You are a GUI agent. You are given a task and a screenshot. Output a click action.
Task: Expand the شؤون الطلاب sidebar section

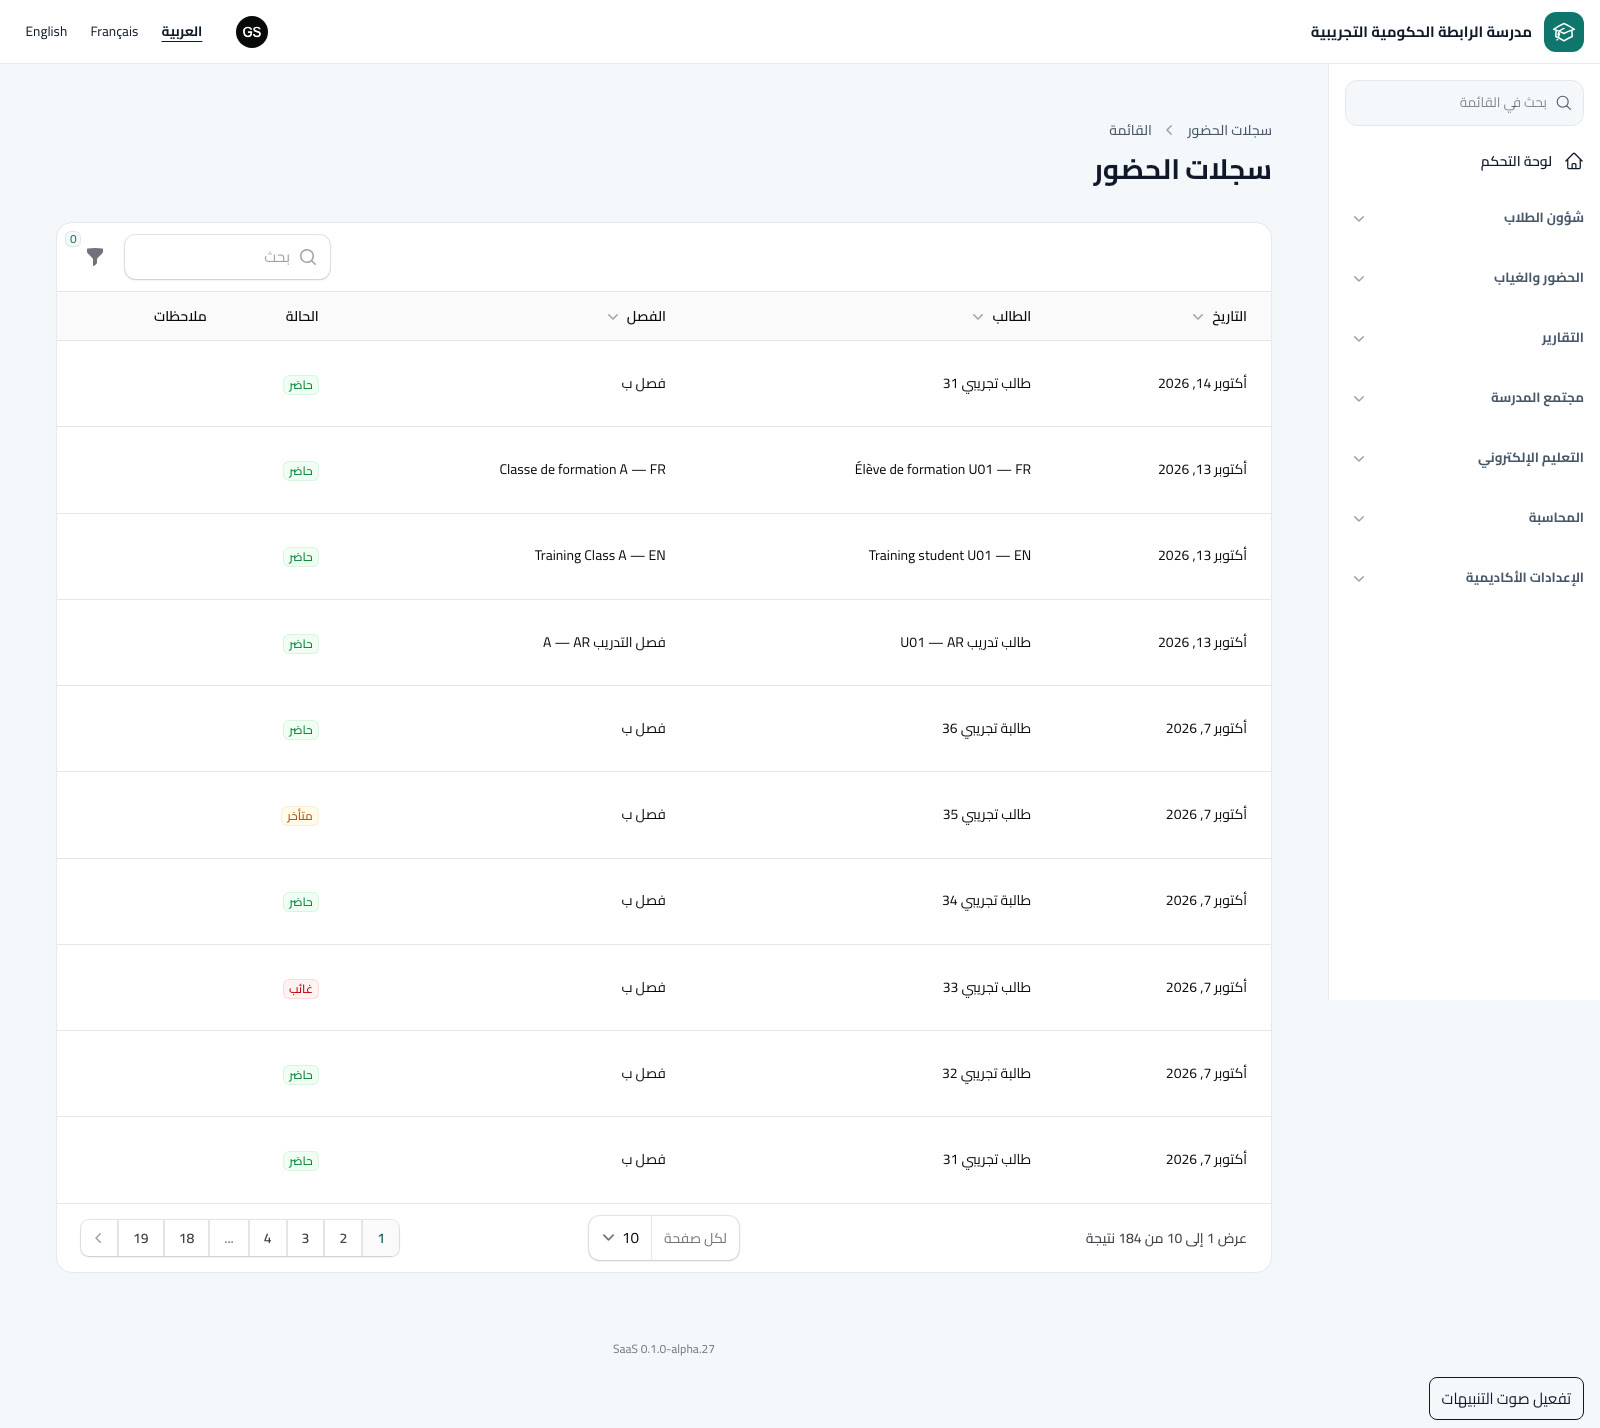(1464, 218)
